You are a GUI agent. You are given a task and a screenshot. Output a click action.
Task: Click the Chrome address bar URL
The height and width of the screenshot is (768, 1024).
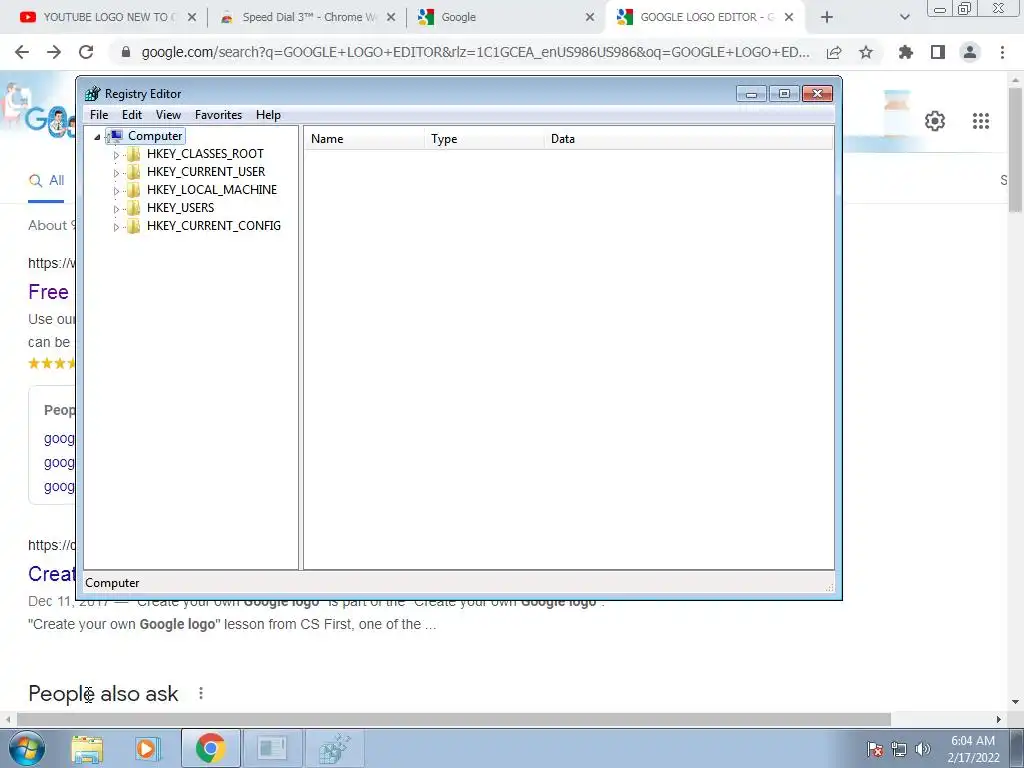pyautogui.click(x=475, y=52)
